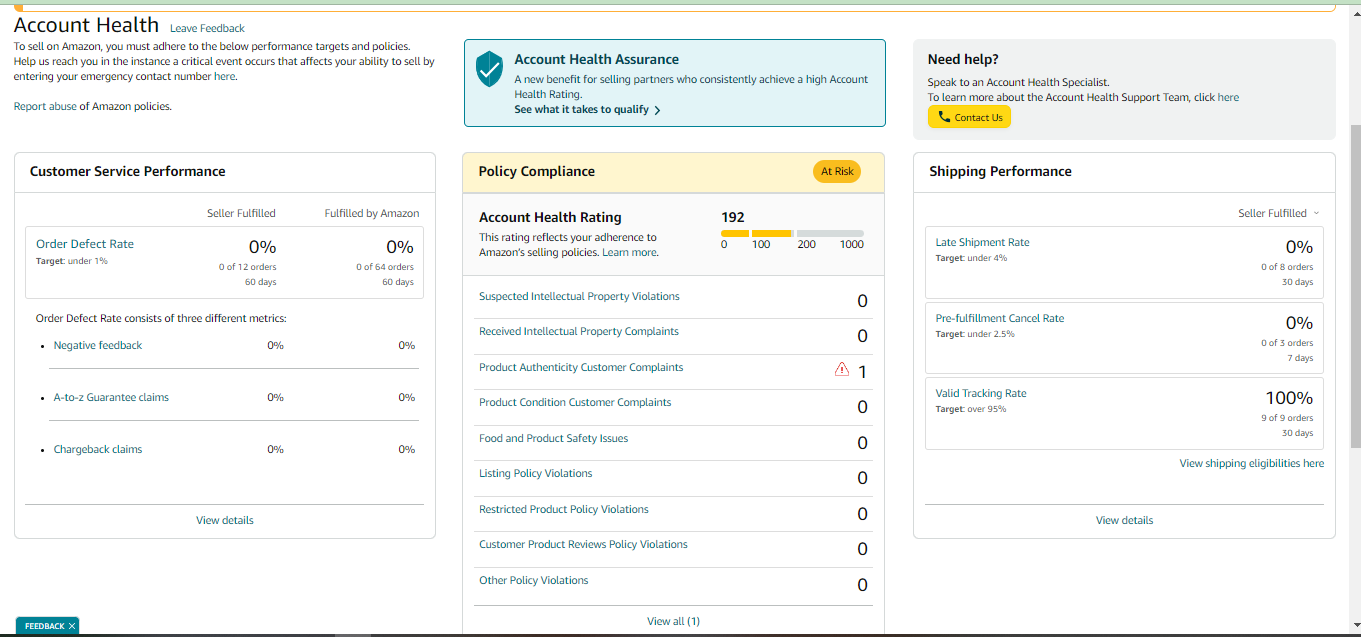The width and height of the screenshot is (1361, 637).
Task: Click the 'Fulfilled by Amazon' column header
Action: click(372, 213)
